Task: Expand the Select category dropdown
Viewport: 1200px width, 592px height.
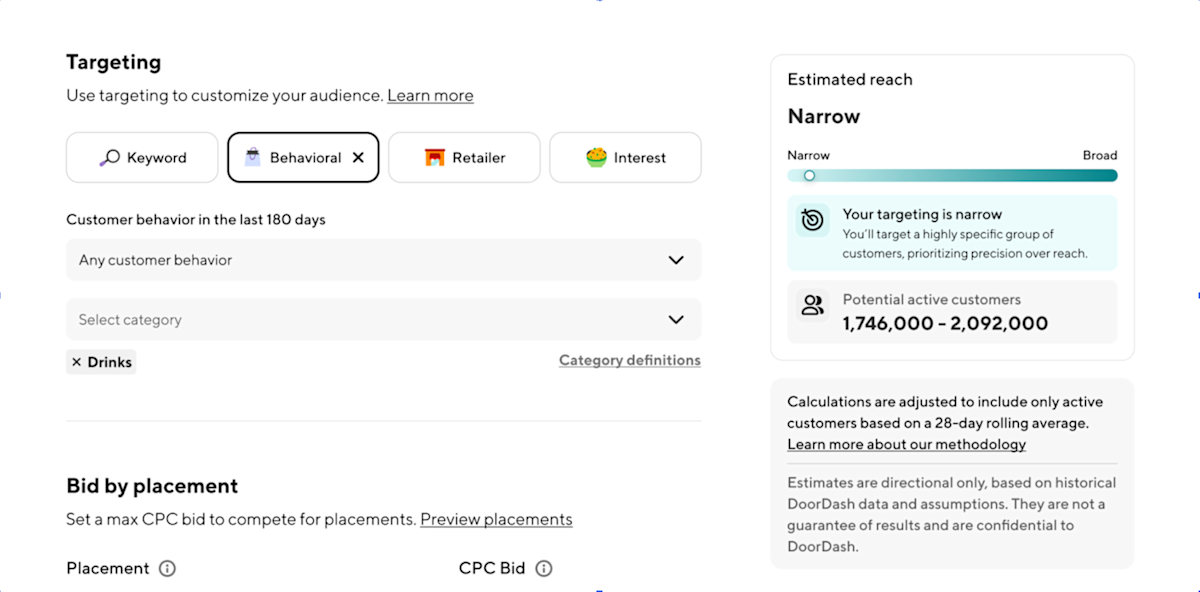Action: (x=383, y=319)
